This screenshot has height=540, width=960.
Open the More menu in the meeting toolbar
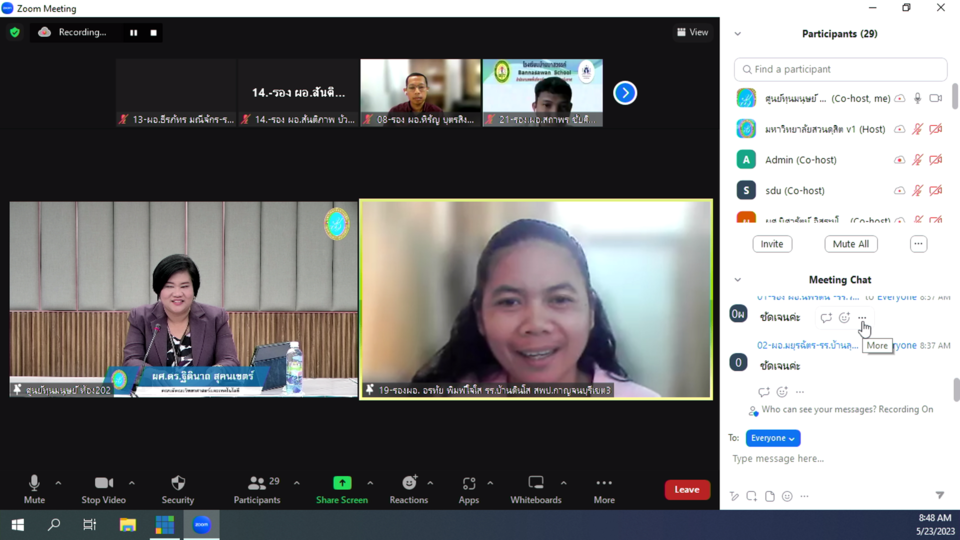click(x=604, y=489)
